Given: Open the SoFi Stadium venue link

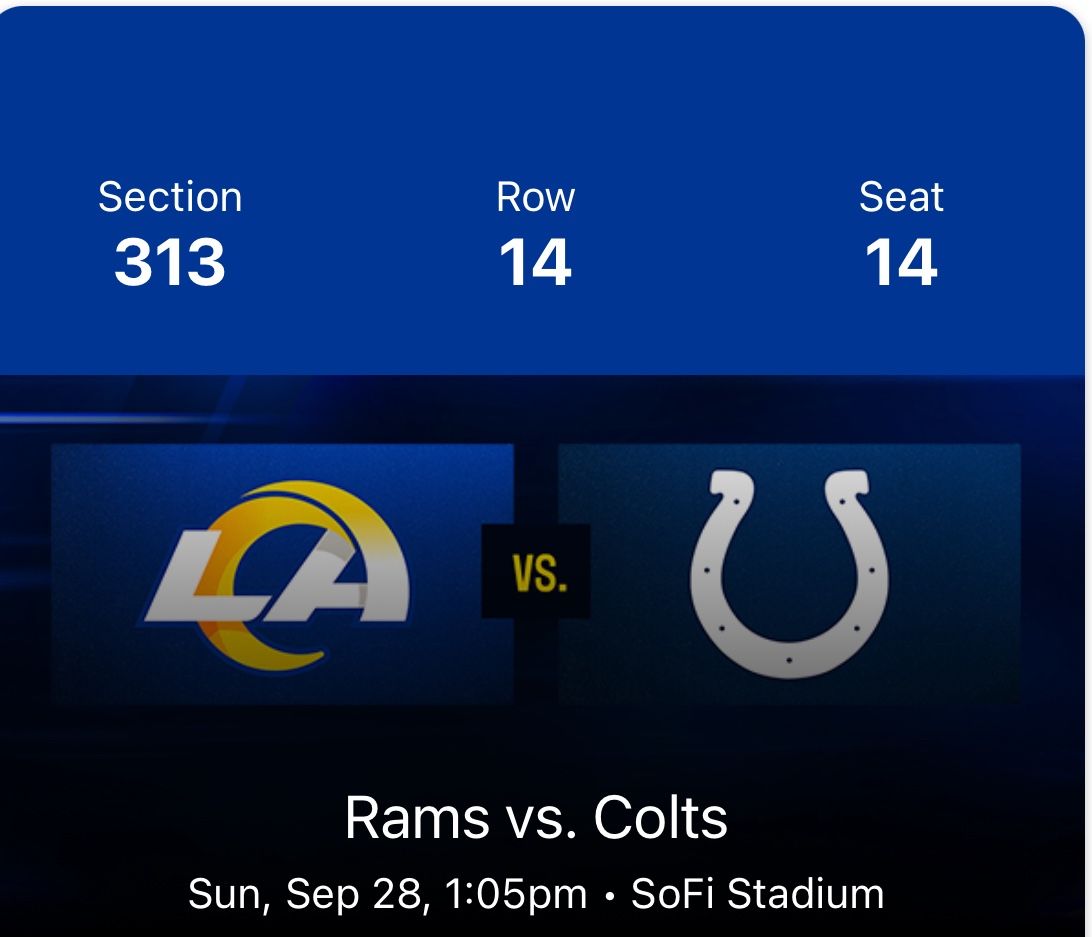Looking at the screenshot, I should (757, 893).
